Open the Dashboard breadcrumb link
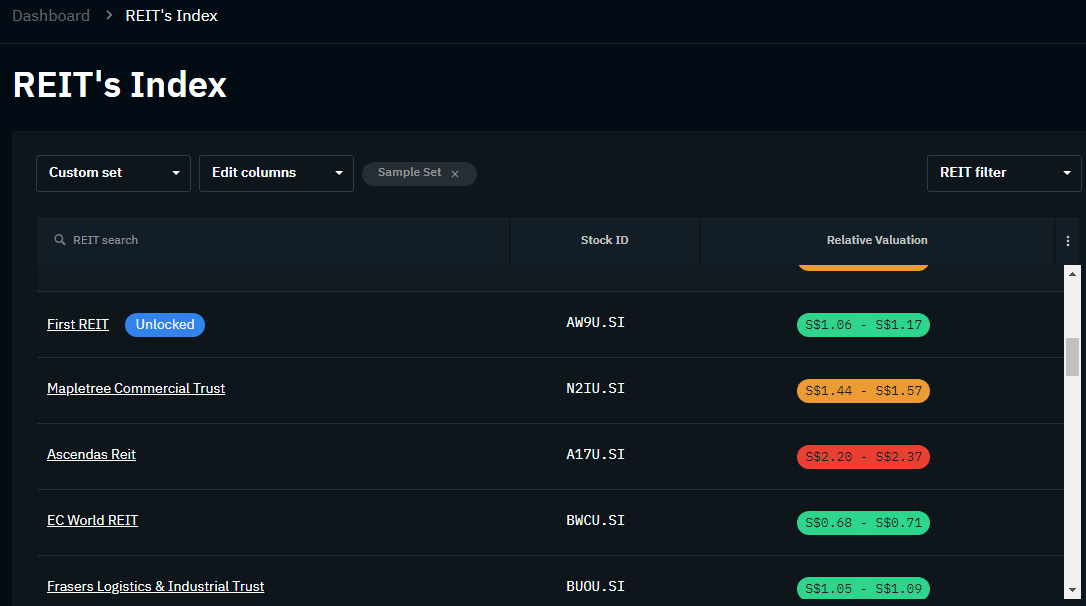The height and width of the screenshot is (606, 1086). pyautogui.click(x=51, y=15)
